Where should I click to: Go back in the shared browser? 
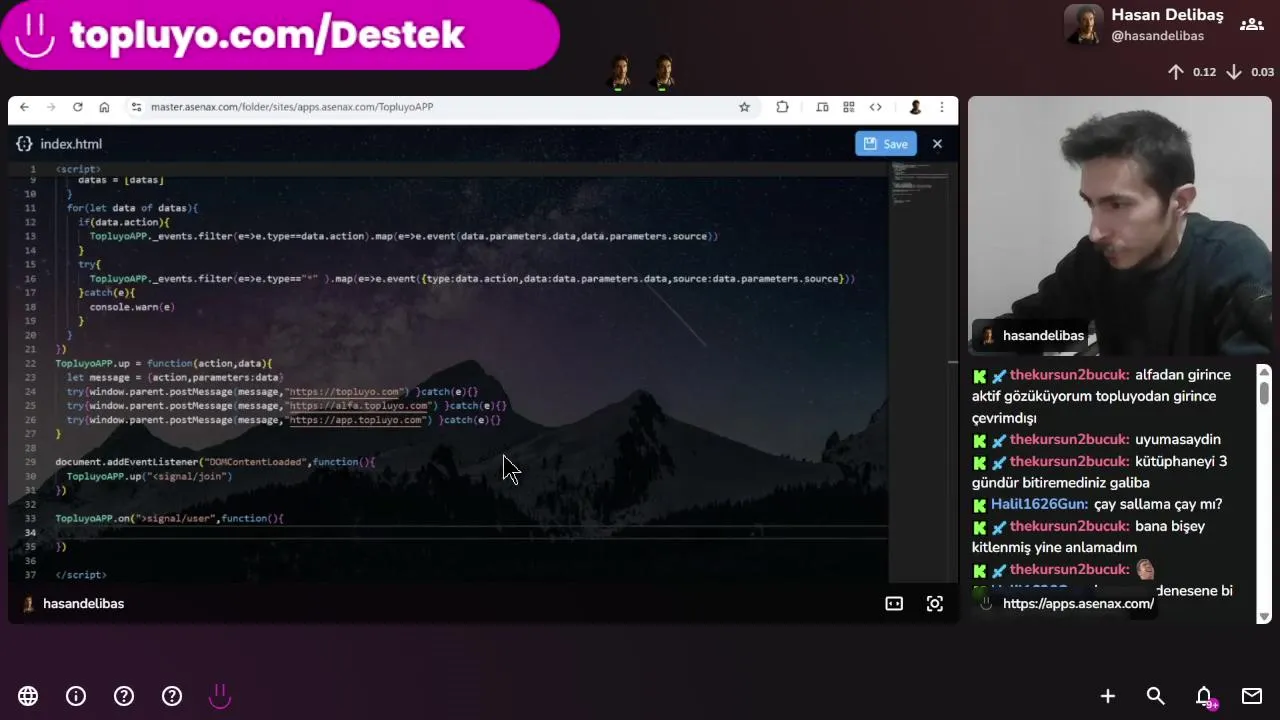24,107
